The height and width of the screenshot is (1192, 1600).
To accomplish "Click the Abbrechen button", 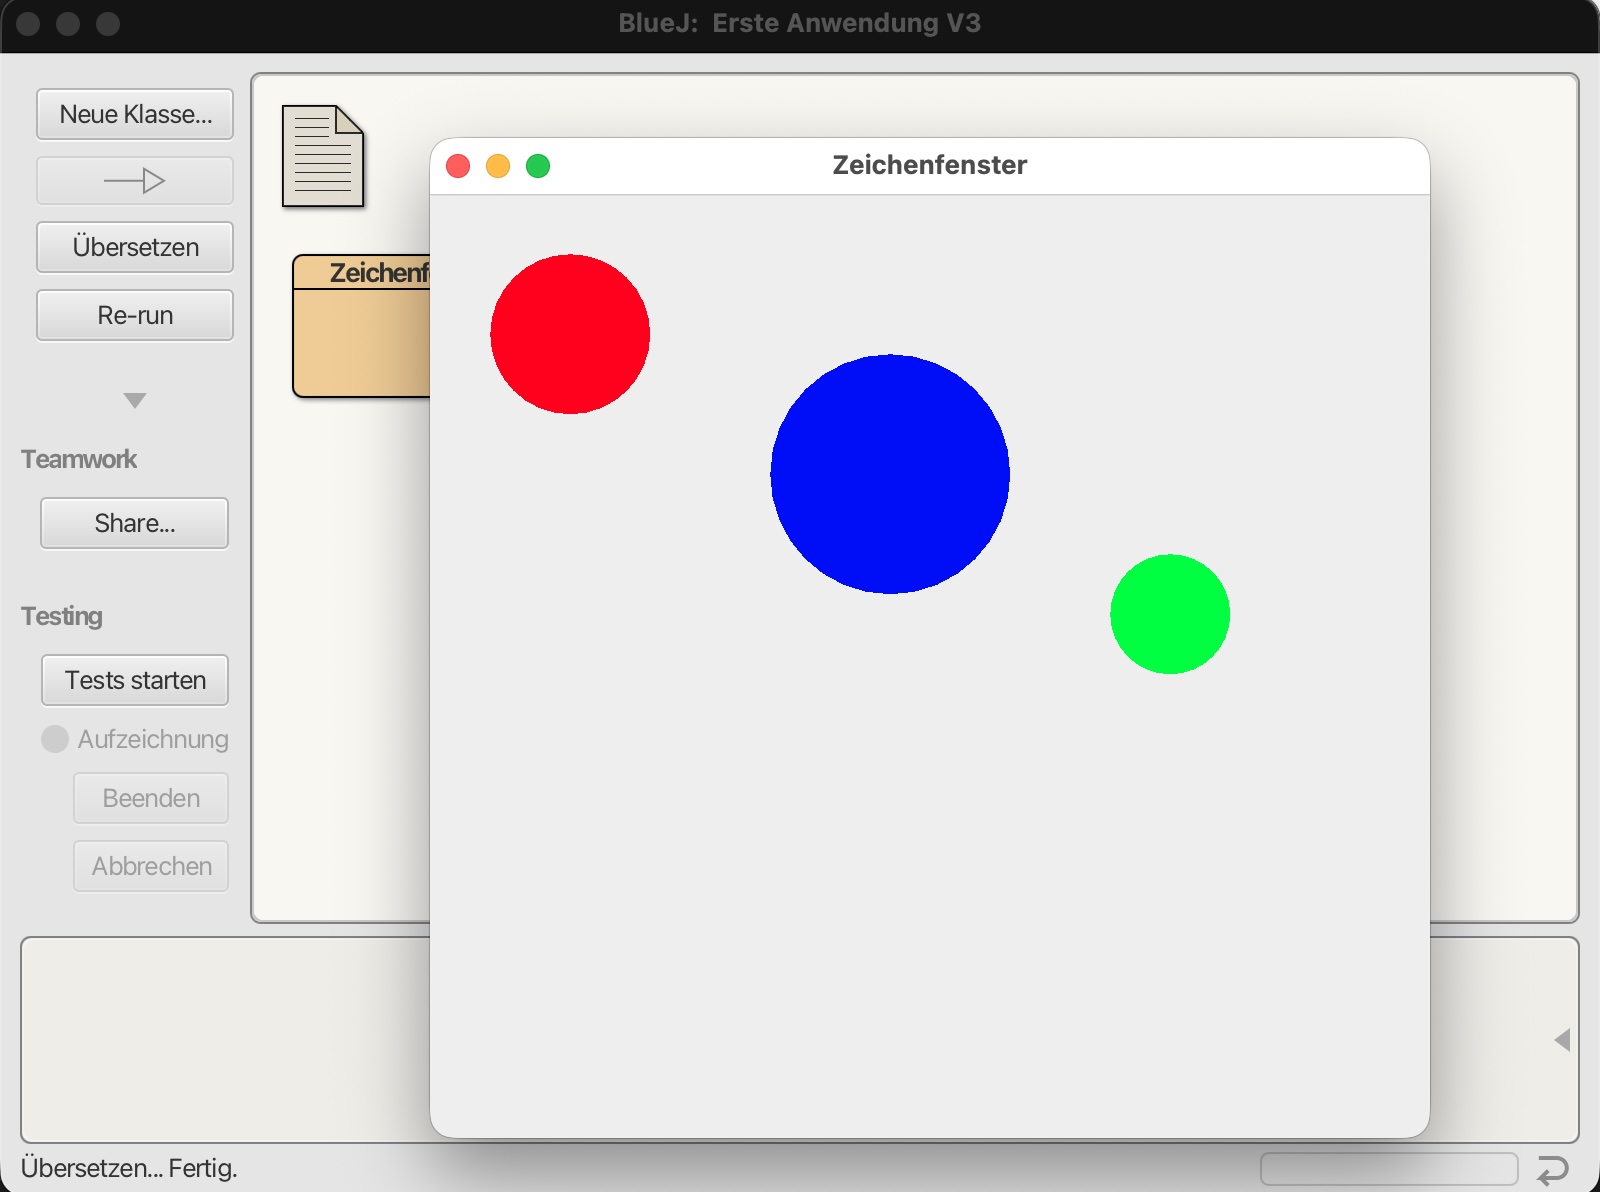I will [151, 866].
